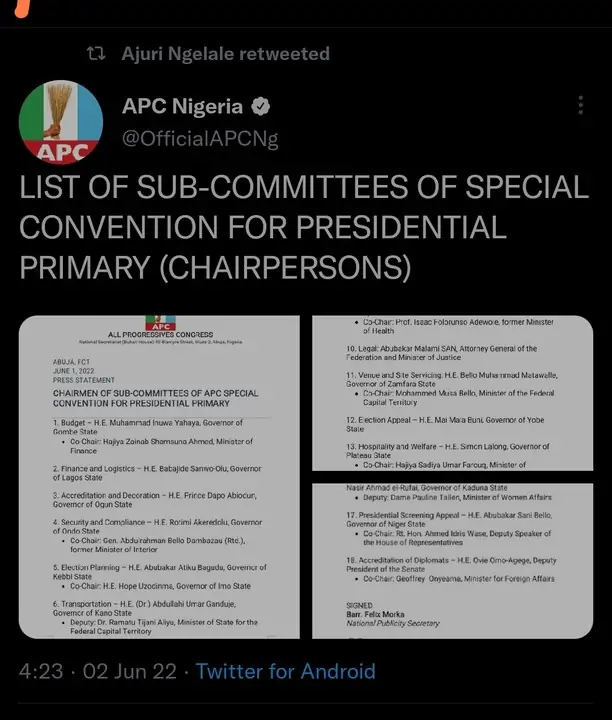612x720 pixels.
Task: Click the verified badge beside APC Nigeria
Action: pos(260,106)
